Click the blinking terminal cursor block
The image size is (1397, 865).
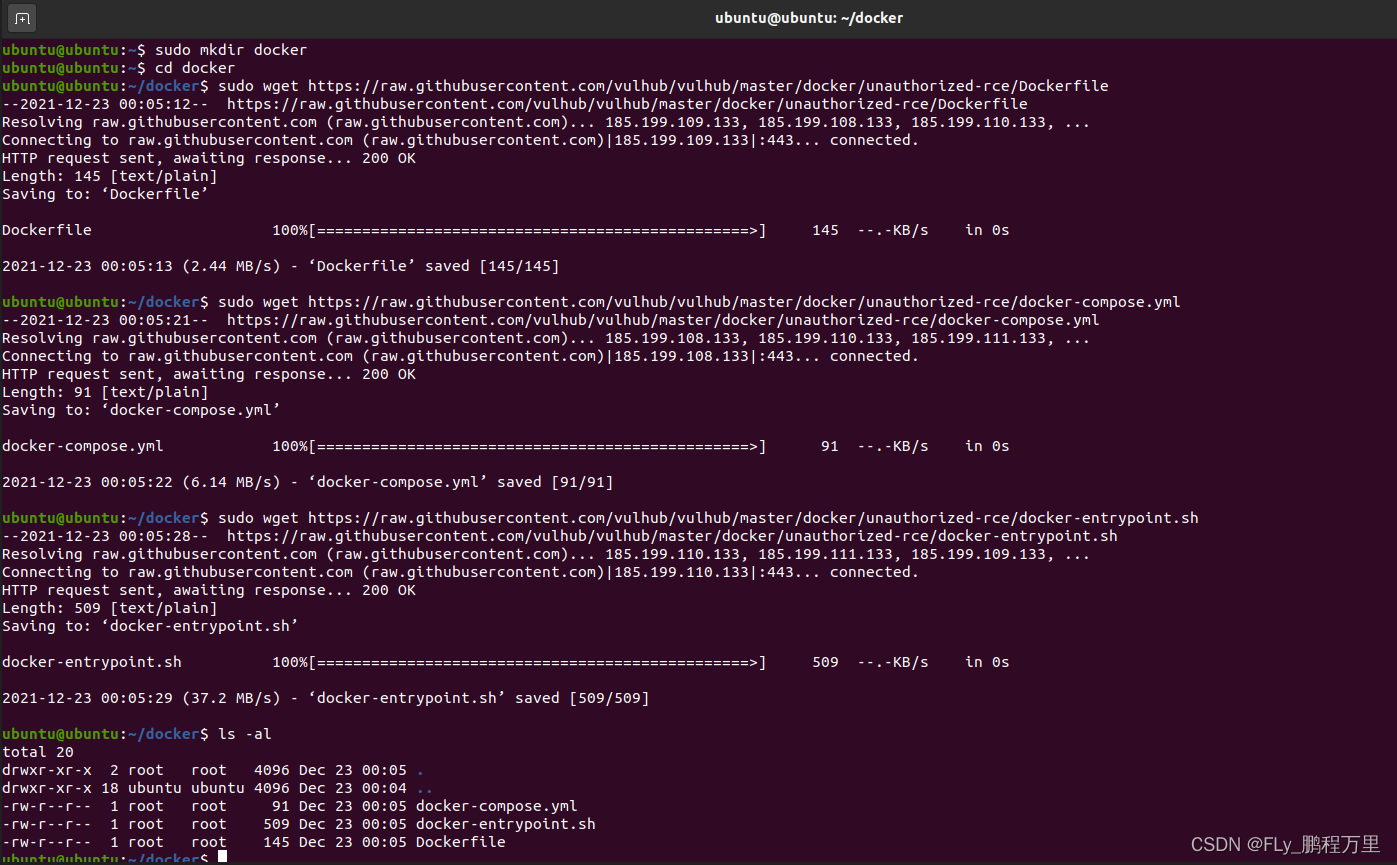pos(221,855)
